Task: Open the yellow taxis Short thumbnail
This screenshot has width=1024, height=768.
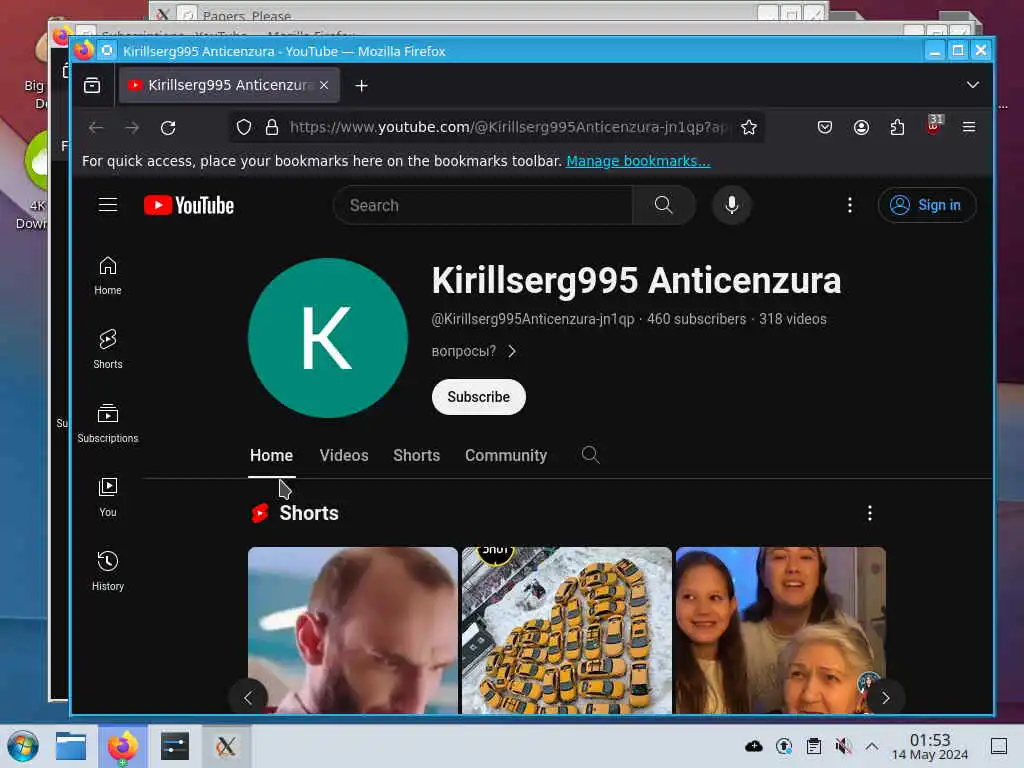Action: (567, 630)
